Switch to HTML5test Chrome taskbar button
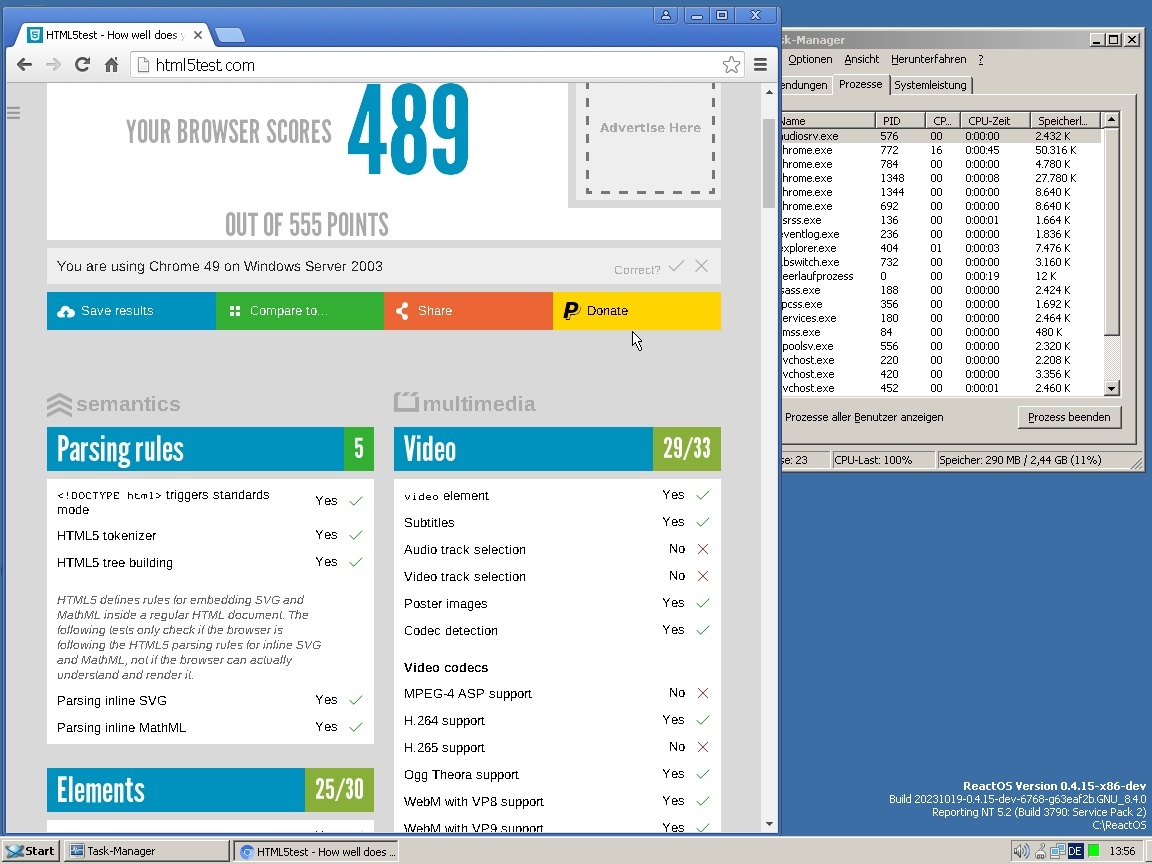Viewport: 1152px width, 864px height. pyautogui.click(x=317, y=852)
